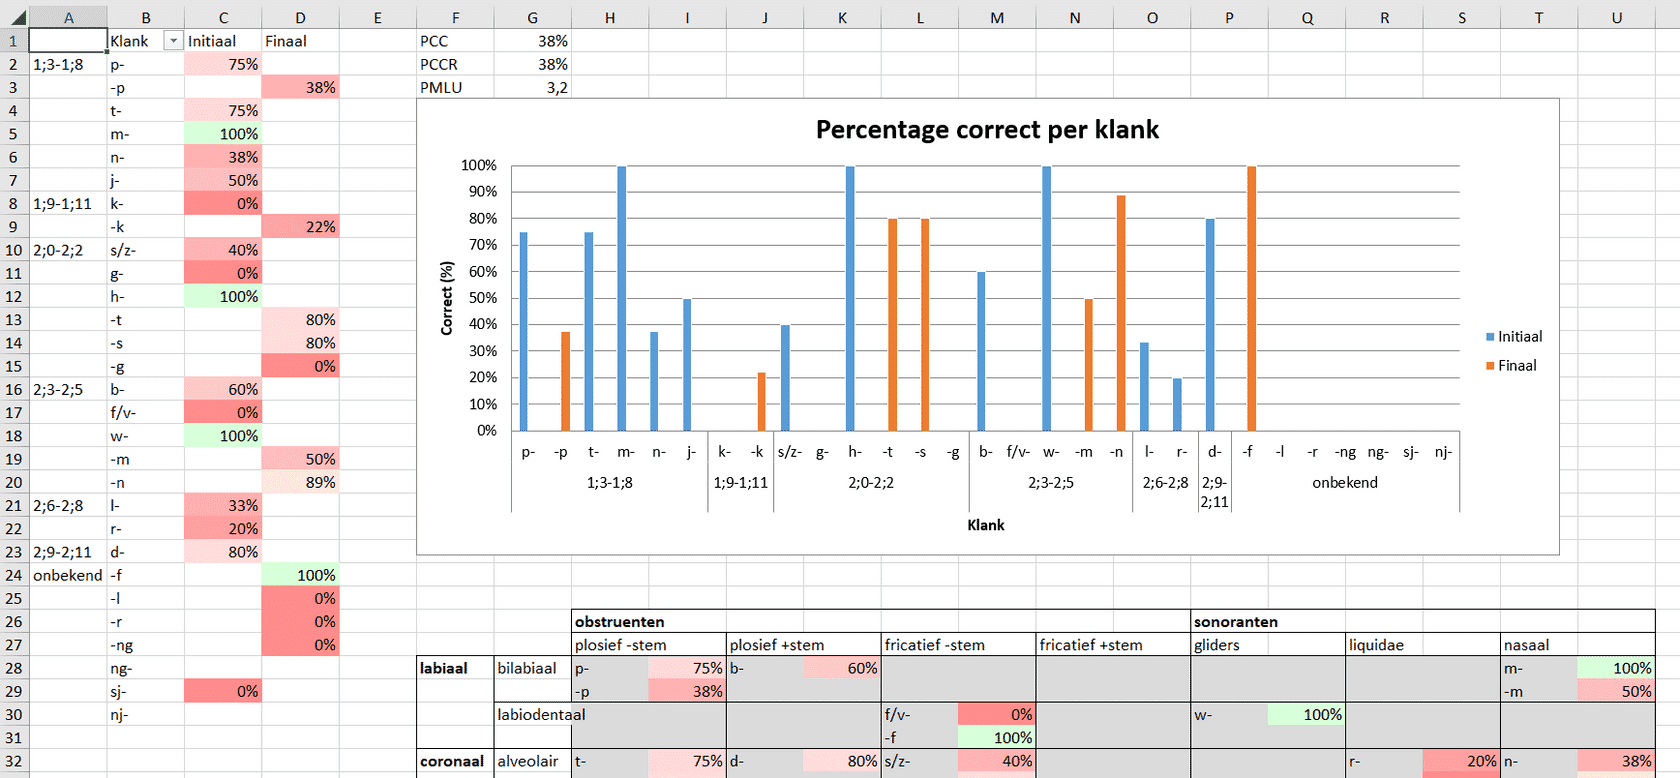This screenshot has width=1680, height=778.
Task: Click the 'PCC' label cell
Action: tap(455, 41)
